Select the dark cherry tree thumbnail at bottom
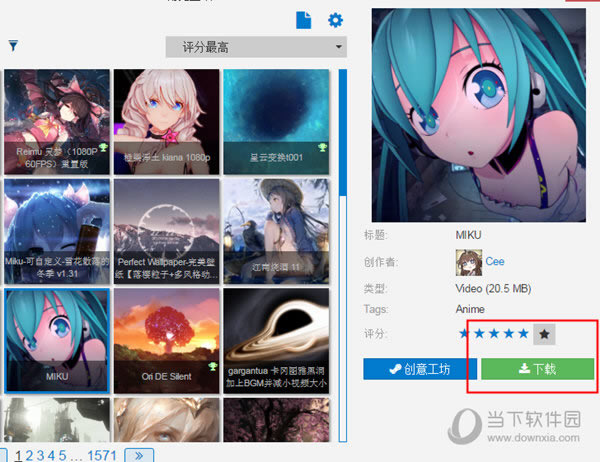 (x=276, y=420)
